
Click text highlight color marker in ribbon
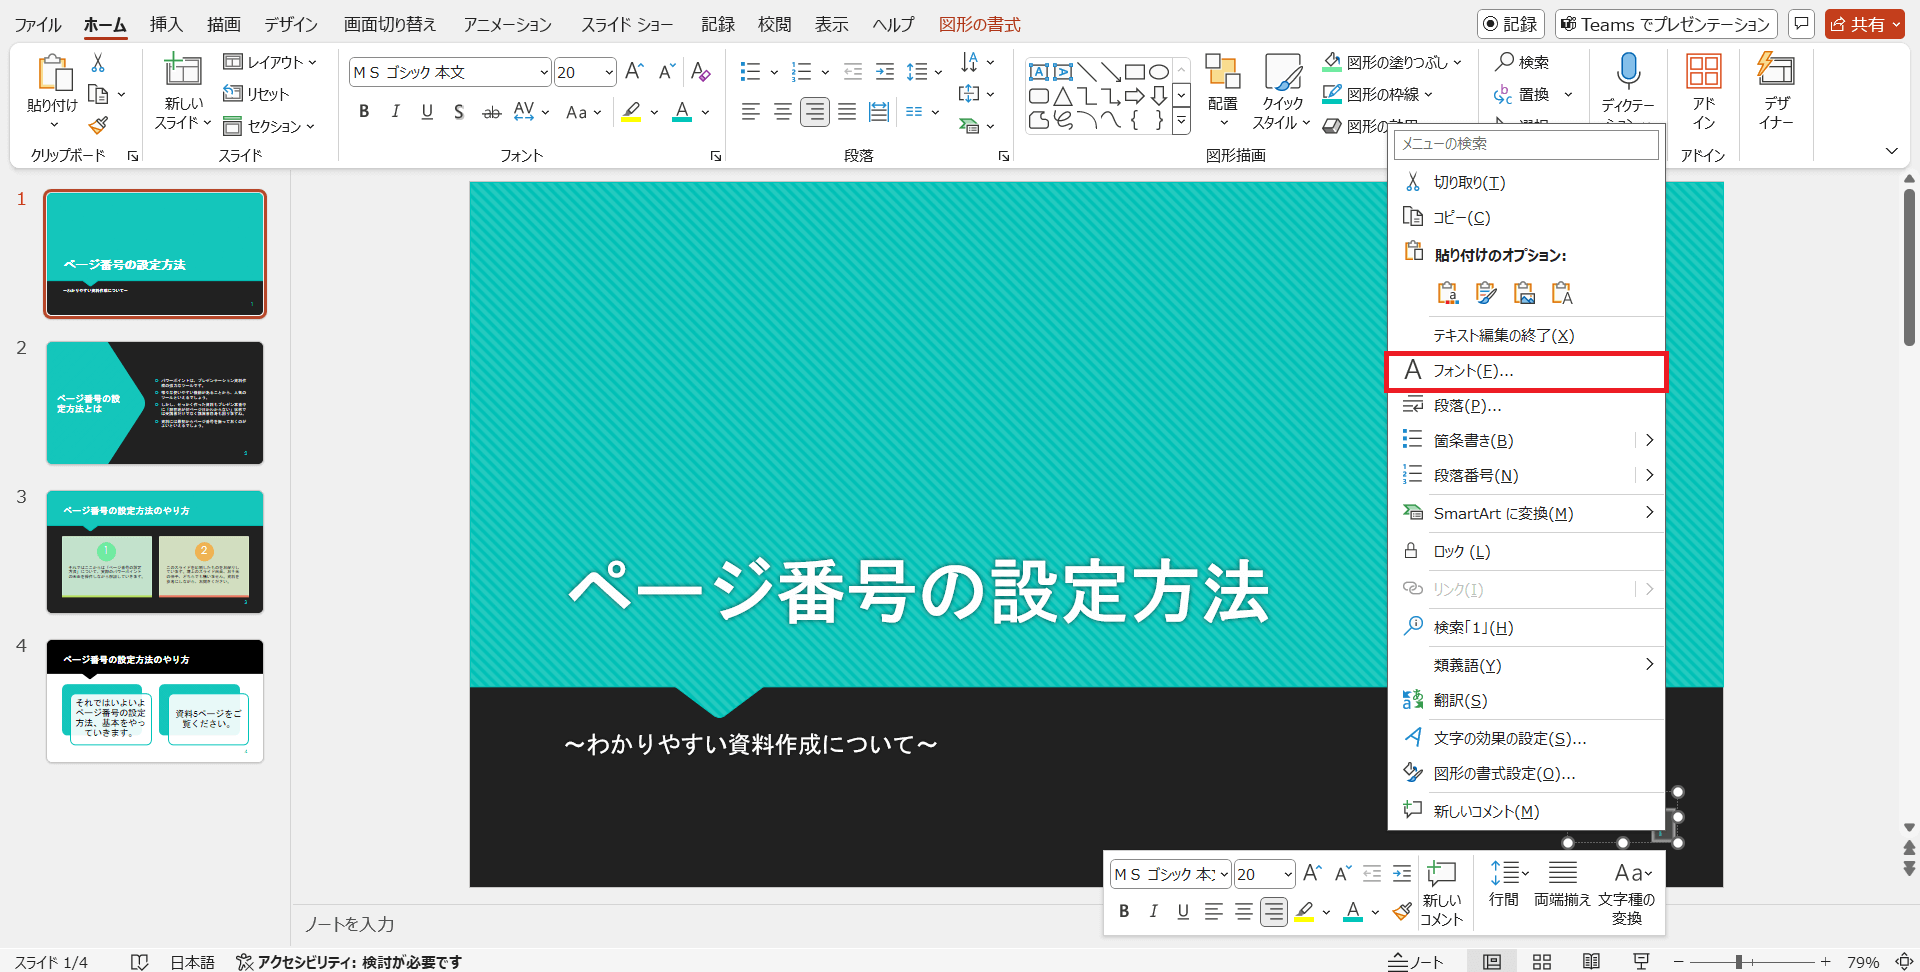632,112
